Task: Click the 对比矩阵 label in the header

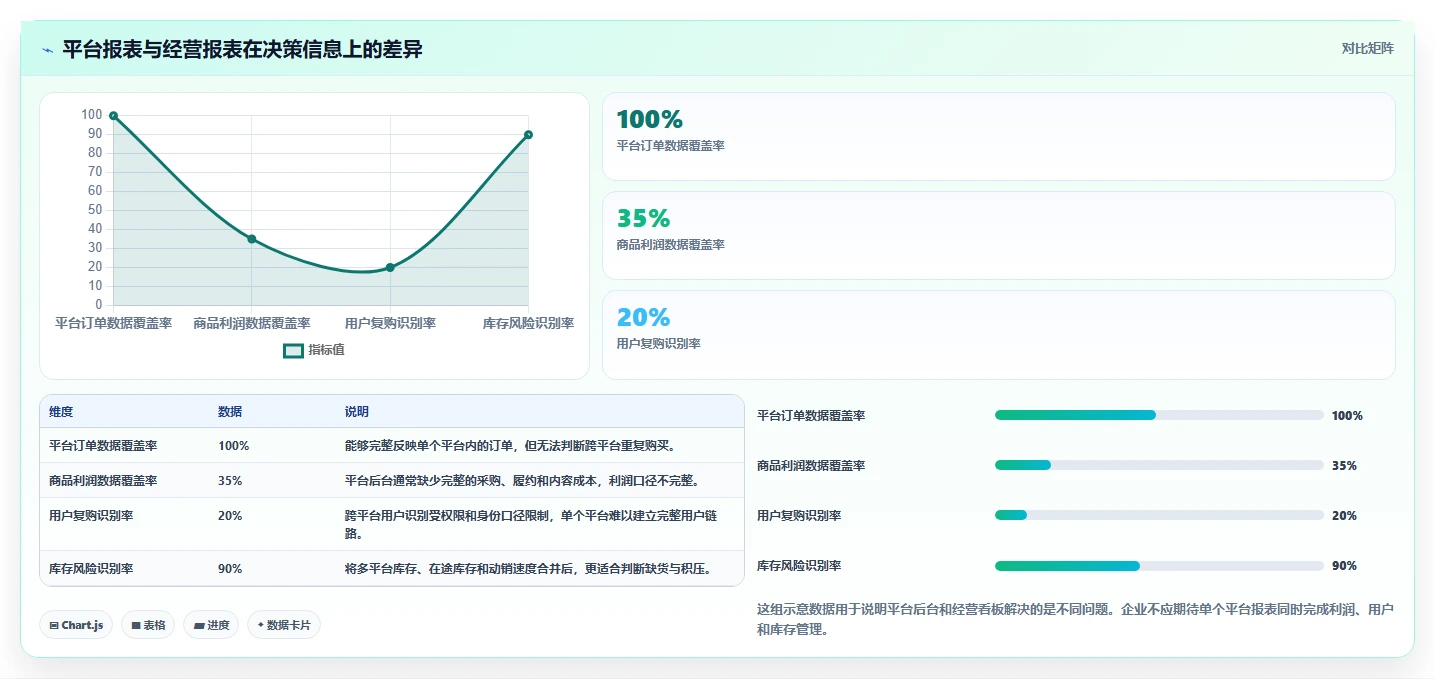Action: 1367,48
